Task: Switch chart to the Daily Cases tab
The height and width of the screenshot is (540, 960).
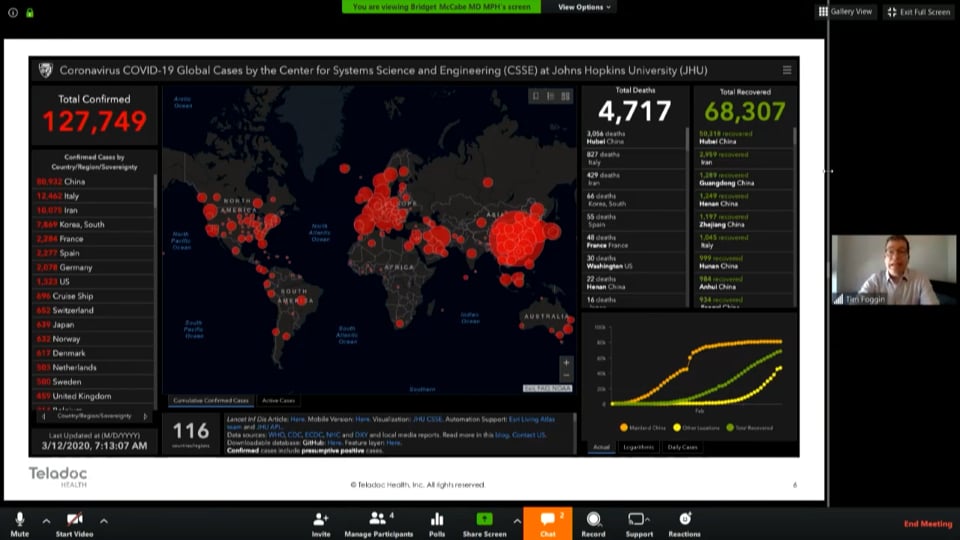Action: click(682, 447)
